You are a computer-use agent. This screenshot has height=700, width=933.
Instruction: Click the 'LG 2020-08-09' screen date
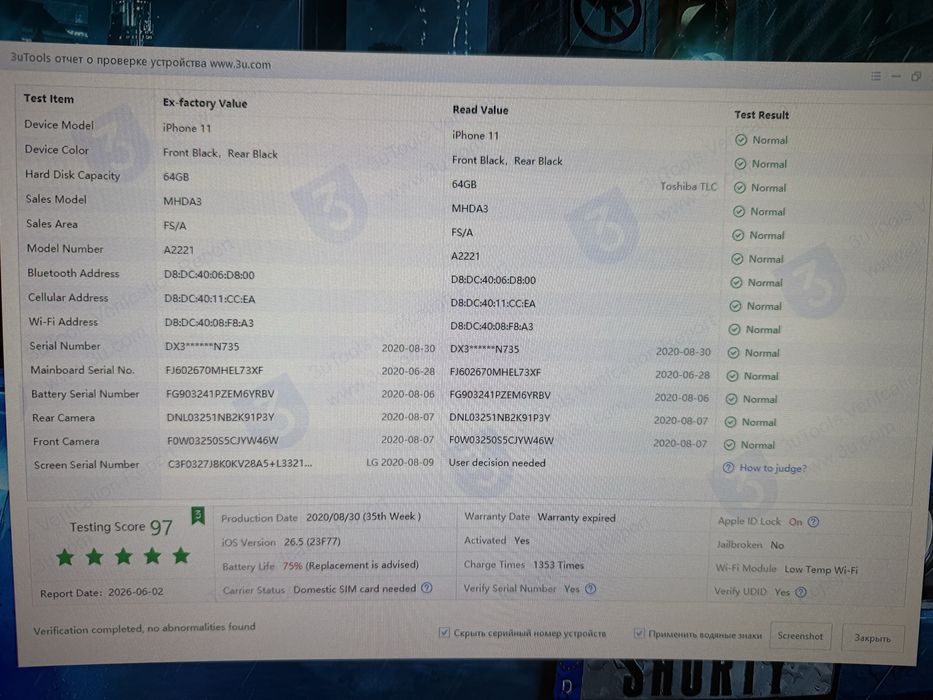point(400,462)
